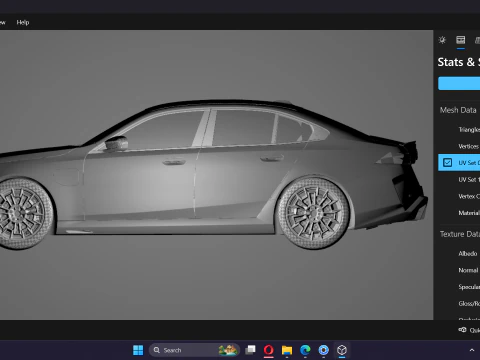480x360 pixels.
Task: Select the Gloss/Roughness texture row
Action: pos(459,304)
